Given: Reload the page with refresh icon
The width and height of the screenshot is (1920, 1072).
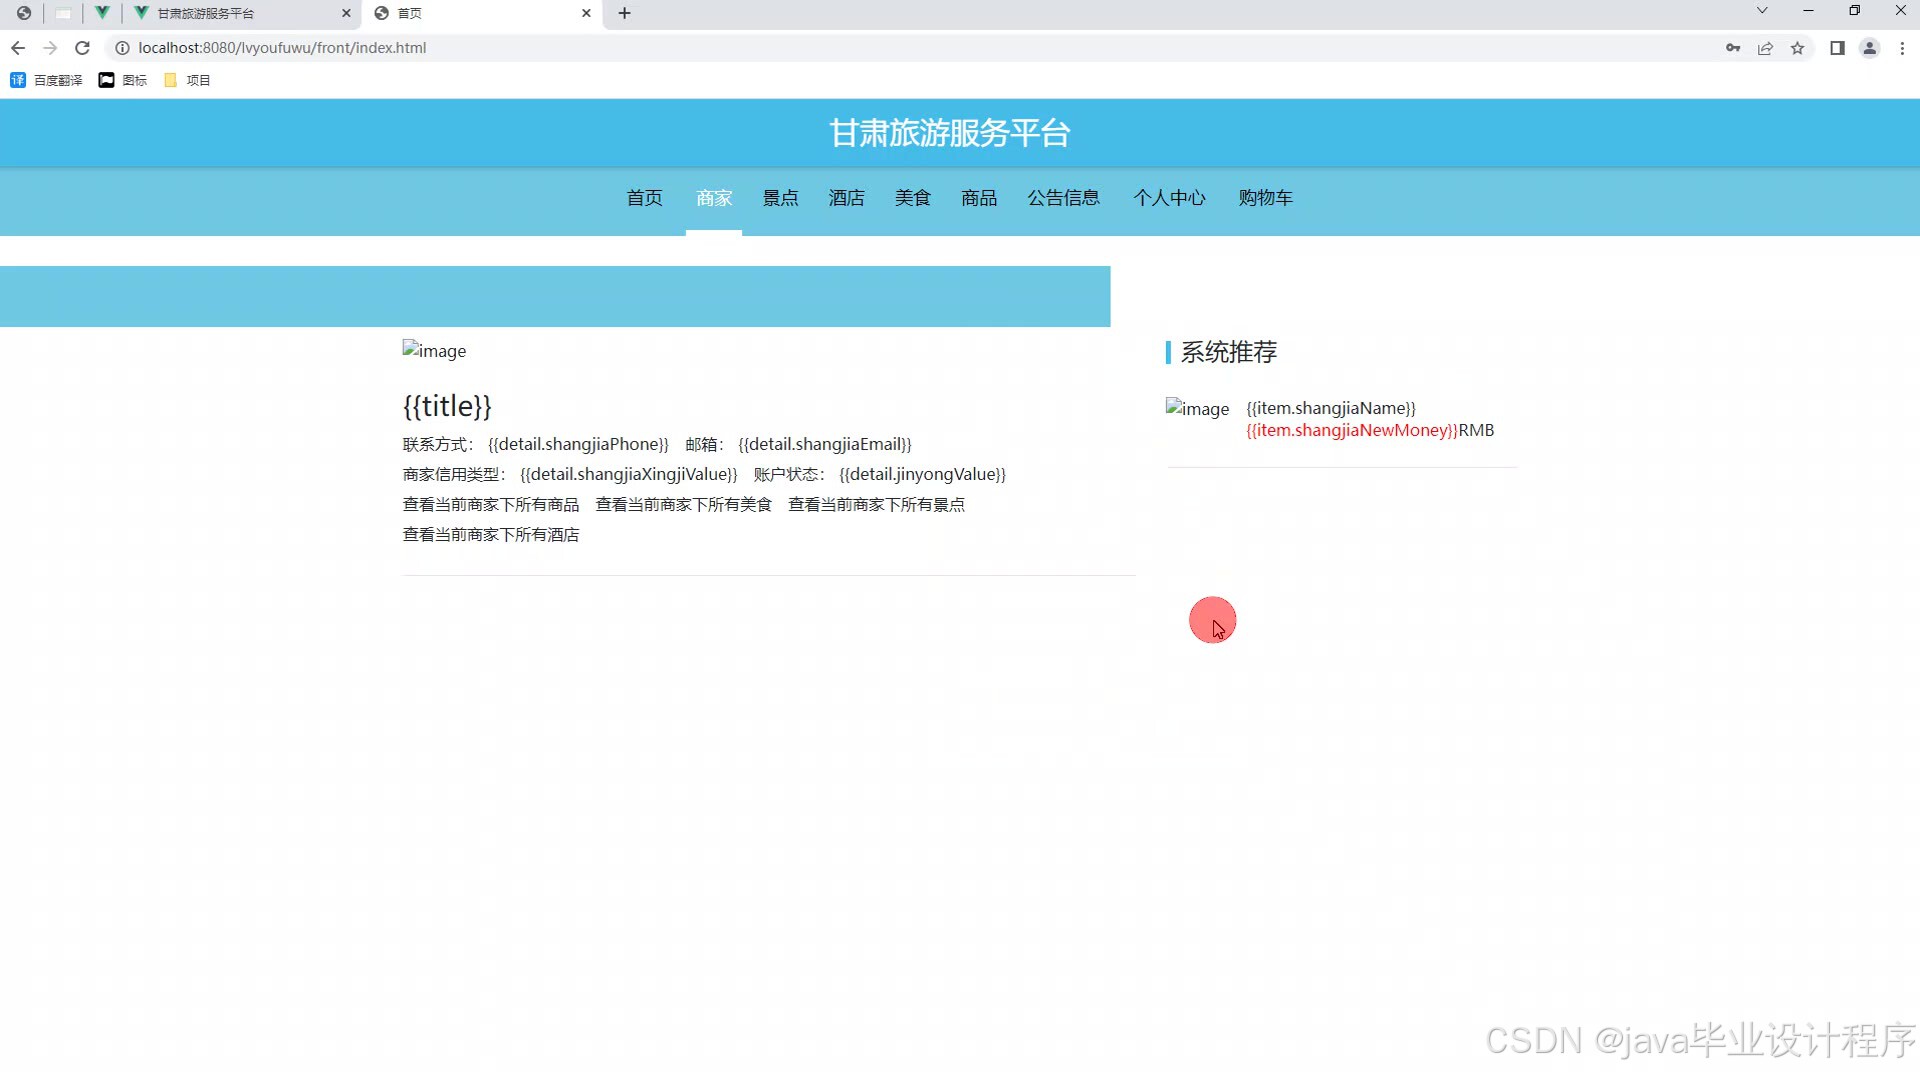Looking at the screenshot, I should point(83,48).
